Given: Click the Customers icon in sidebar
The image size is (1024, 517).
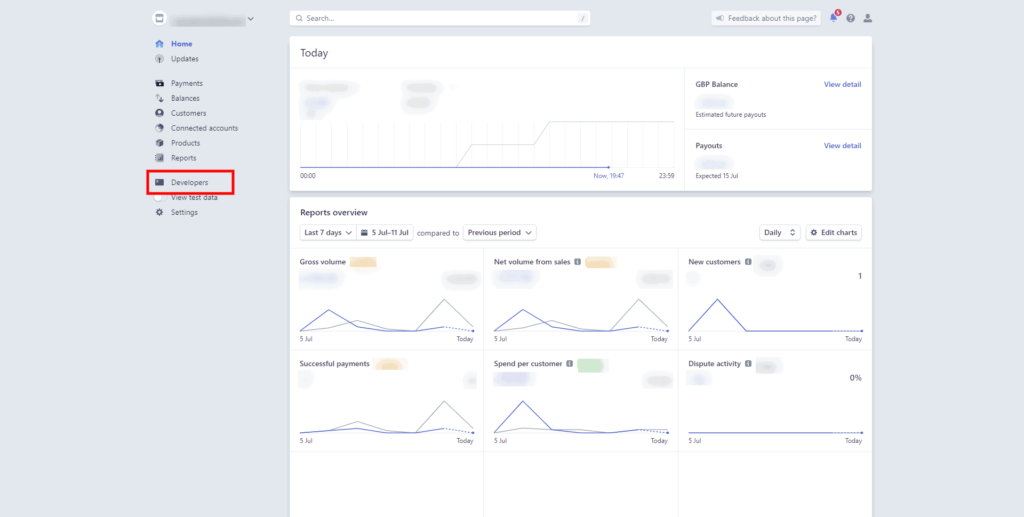Looking at the screenshot, I should (160, 113).
